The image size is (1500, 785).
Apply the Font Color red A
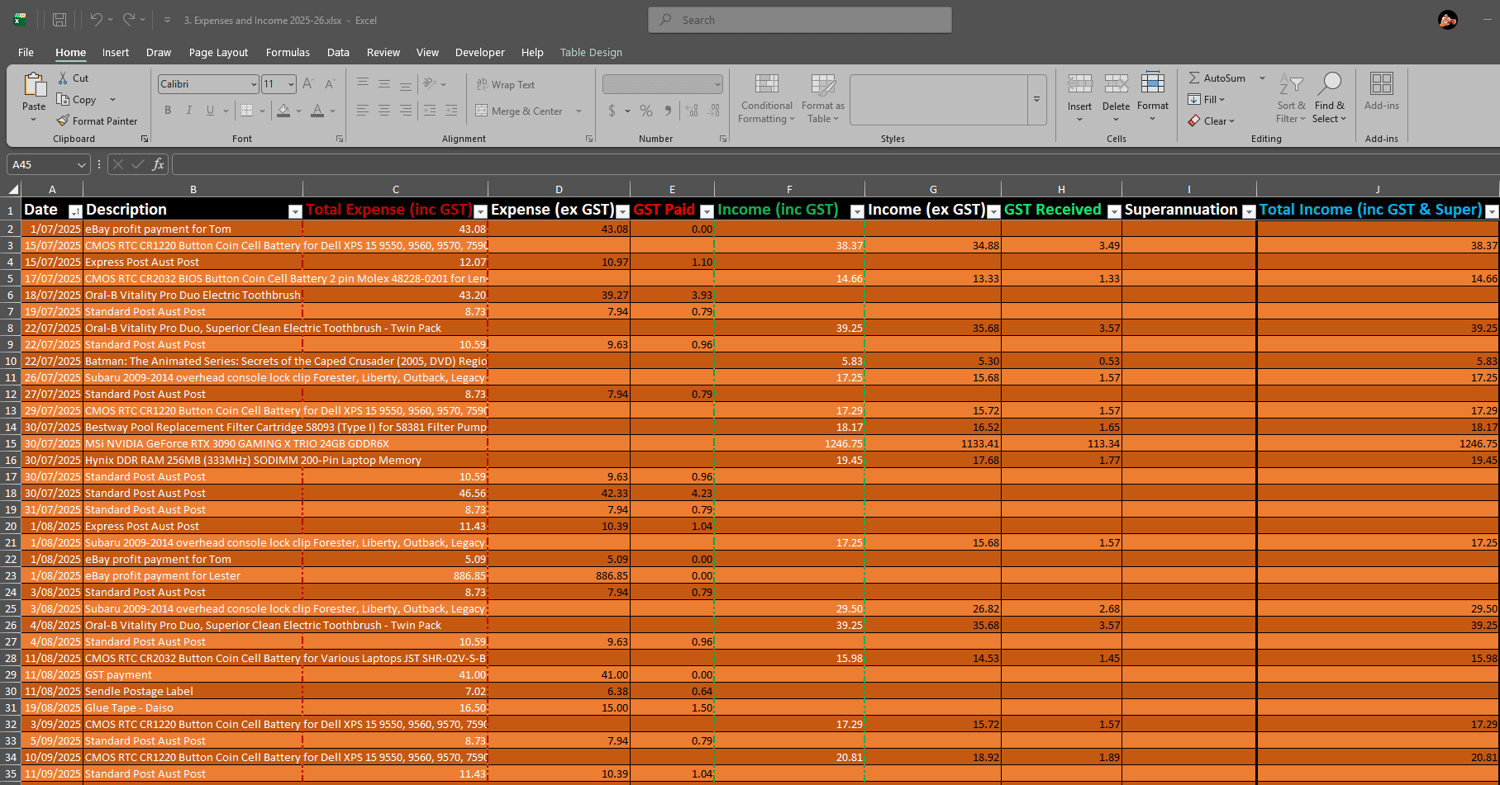click(317, 111)
